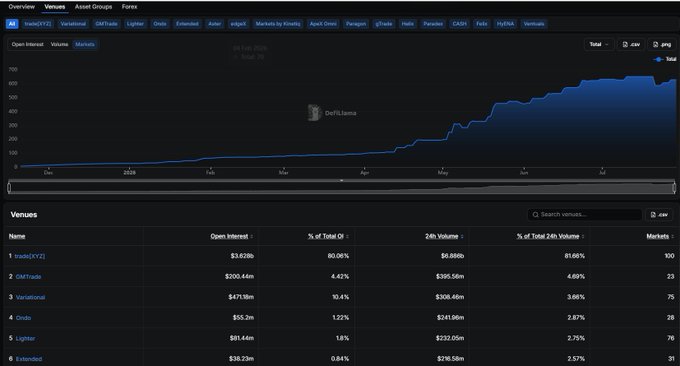The image size is (680, 366).
Task: Select the Paragon filter chip
Action: pos(356,24)
